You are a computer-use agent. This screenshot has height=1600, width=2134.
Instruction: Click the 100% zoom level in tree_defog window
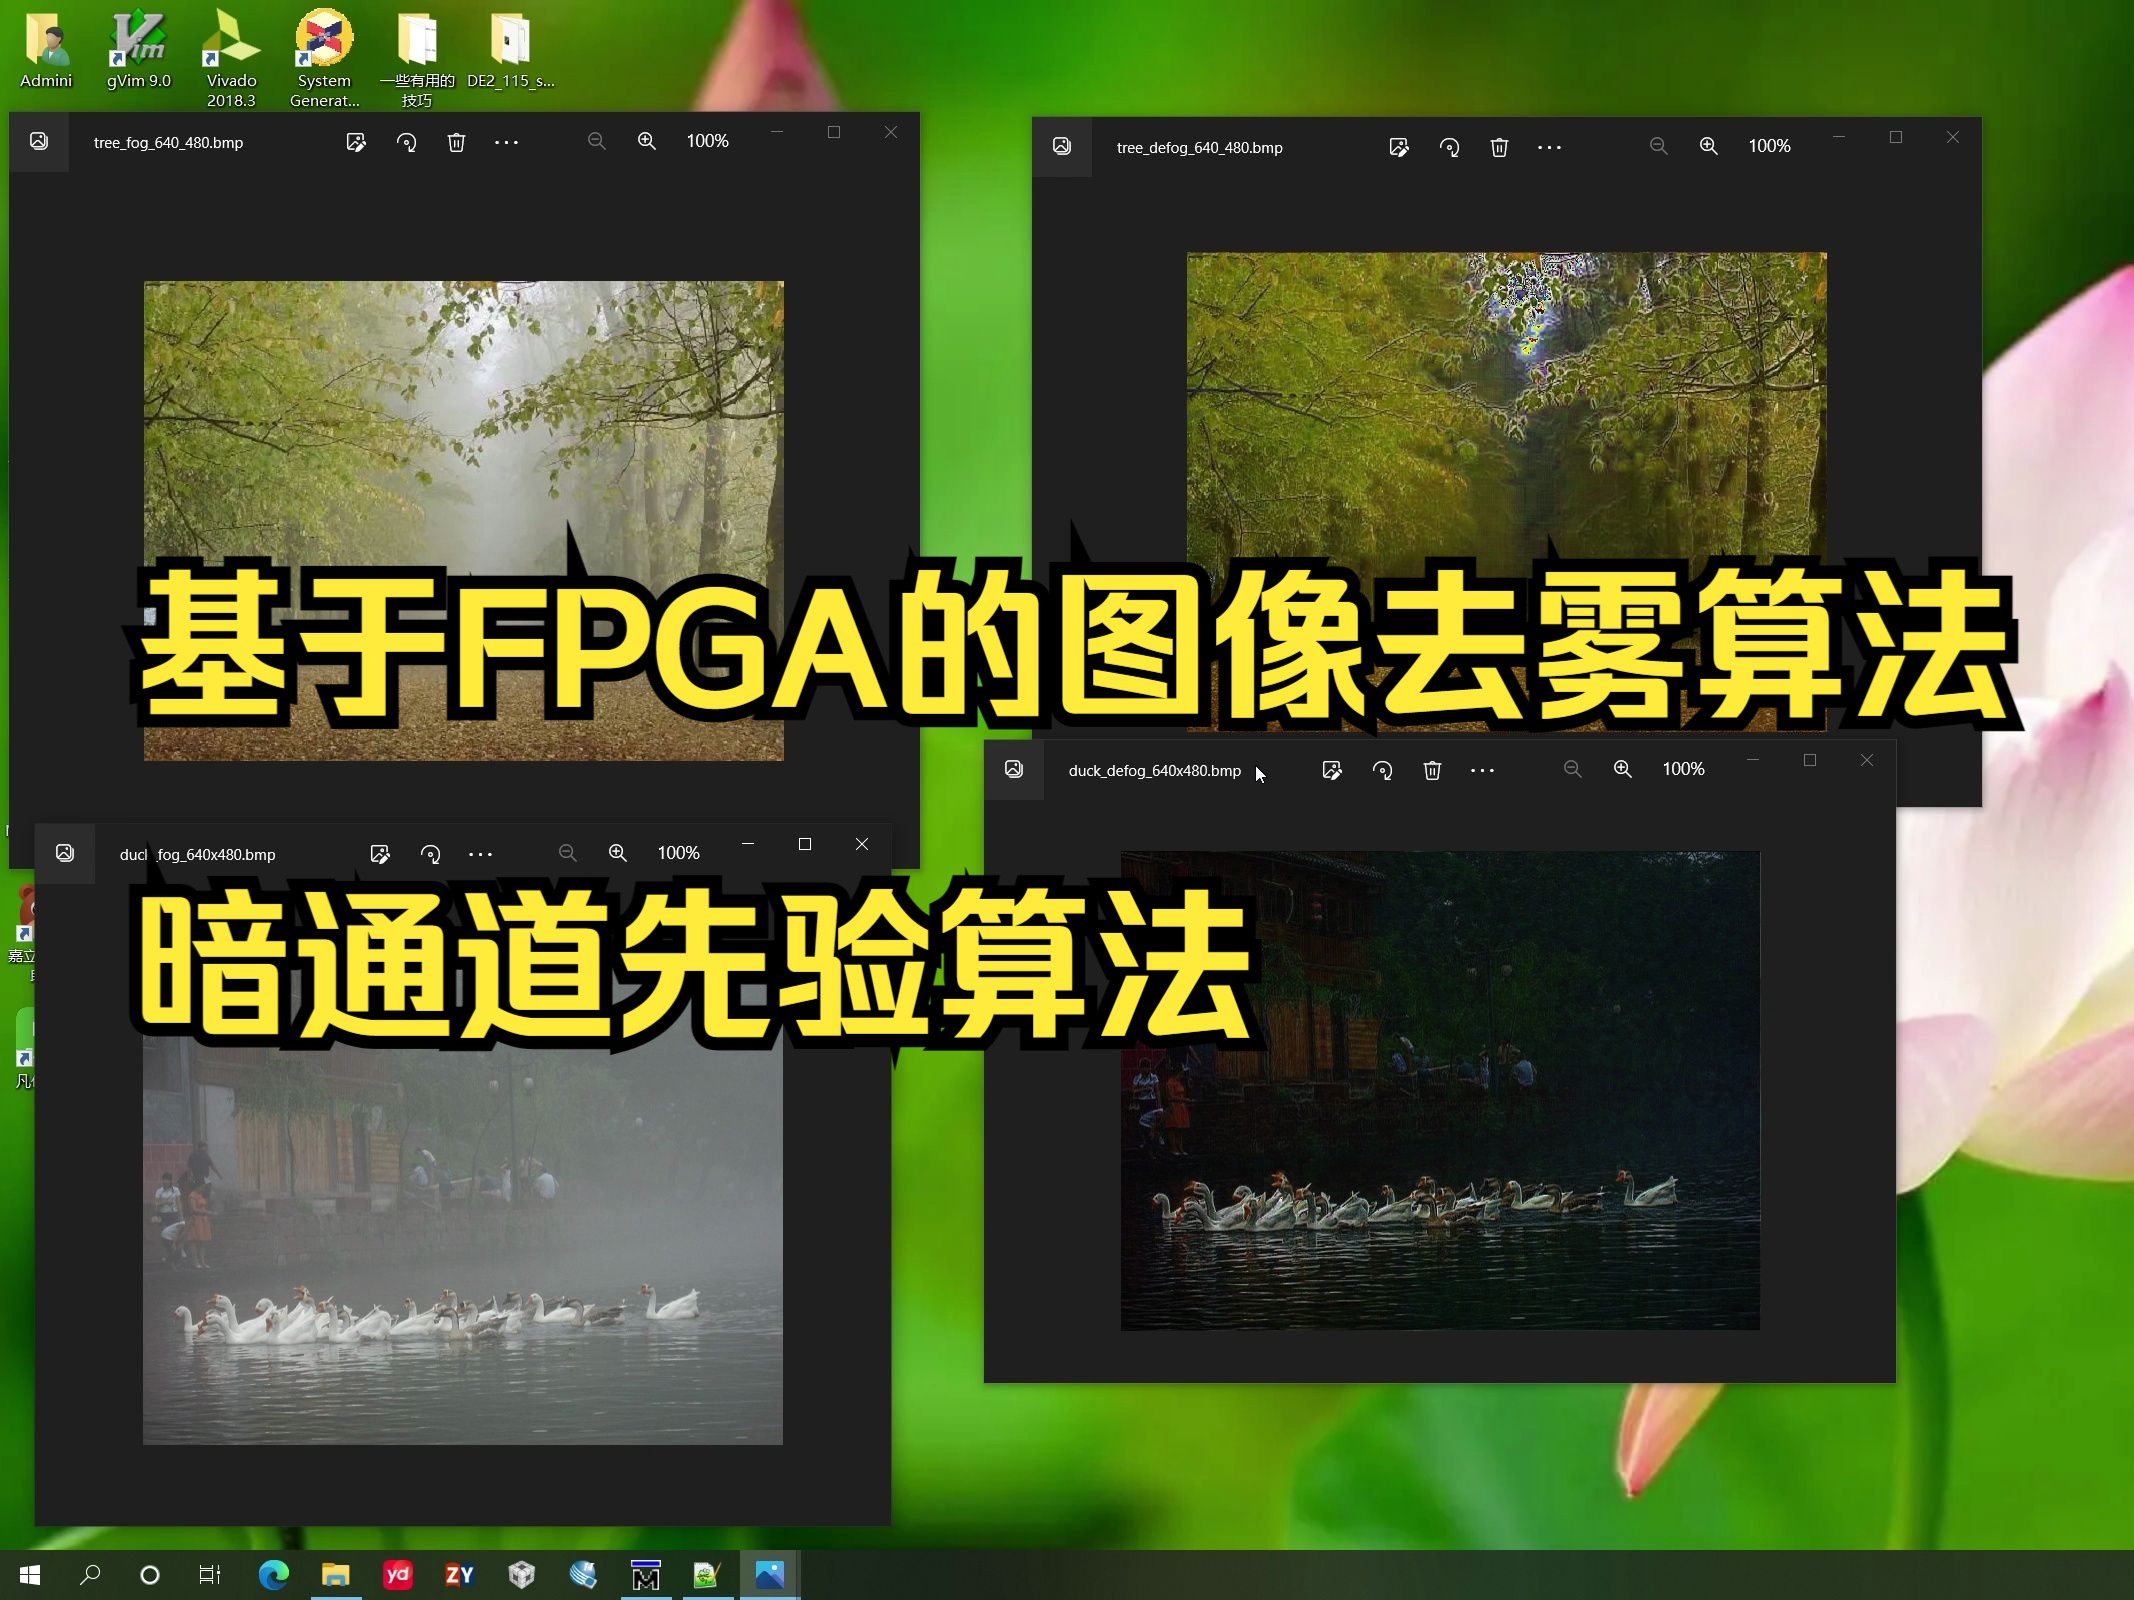(1769, 146)
